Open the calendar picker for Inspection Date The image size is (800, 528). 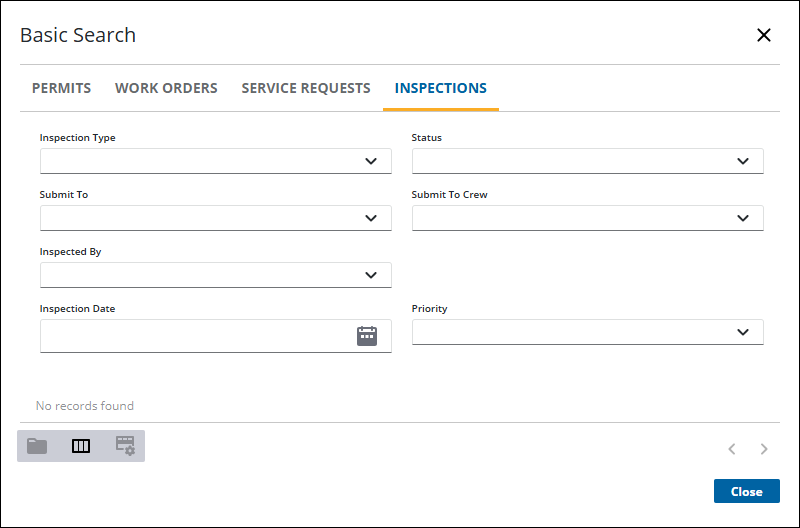tap(366, 336)
